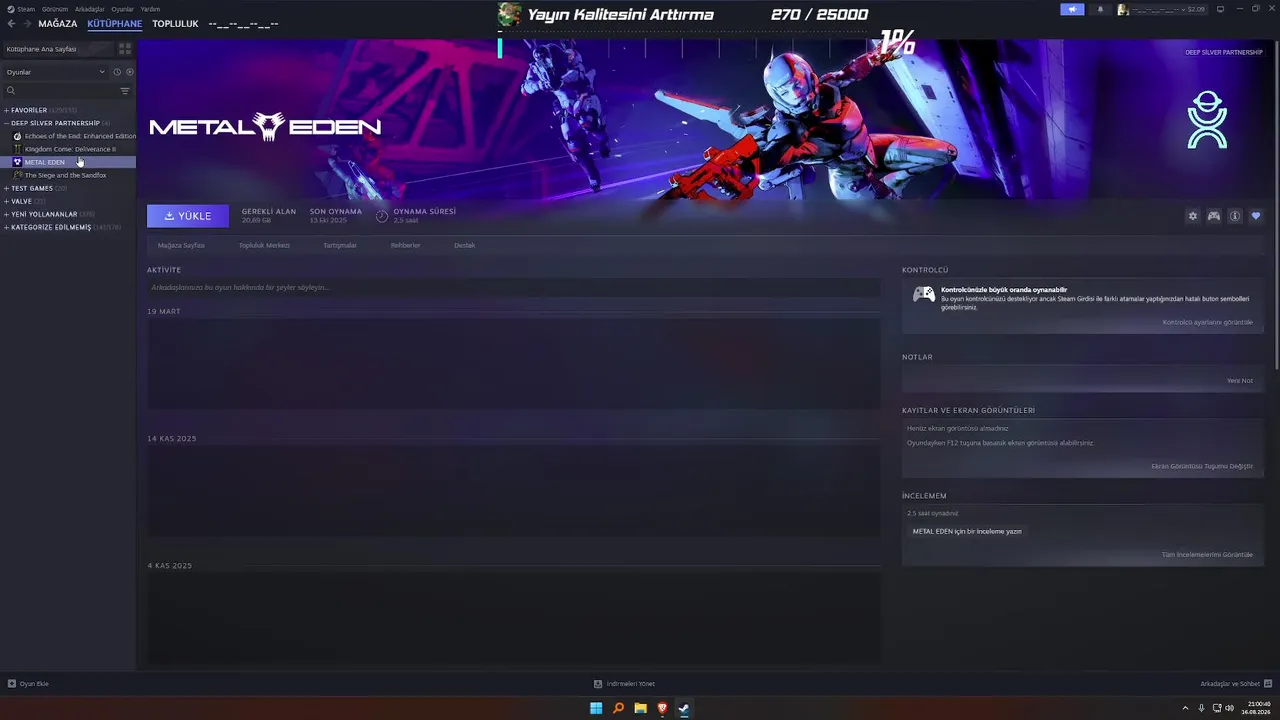Open the Görünüm menu
Screen dimensions: 1280x720
pyautogui.click(x=54, y=9)
